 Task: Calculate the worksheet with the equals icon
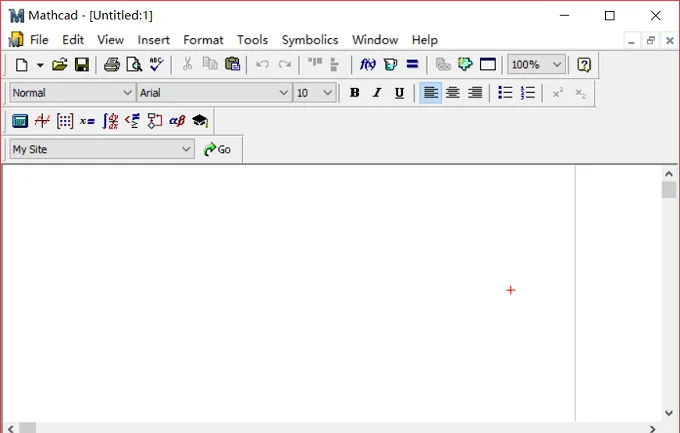click(412, 64)
